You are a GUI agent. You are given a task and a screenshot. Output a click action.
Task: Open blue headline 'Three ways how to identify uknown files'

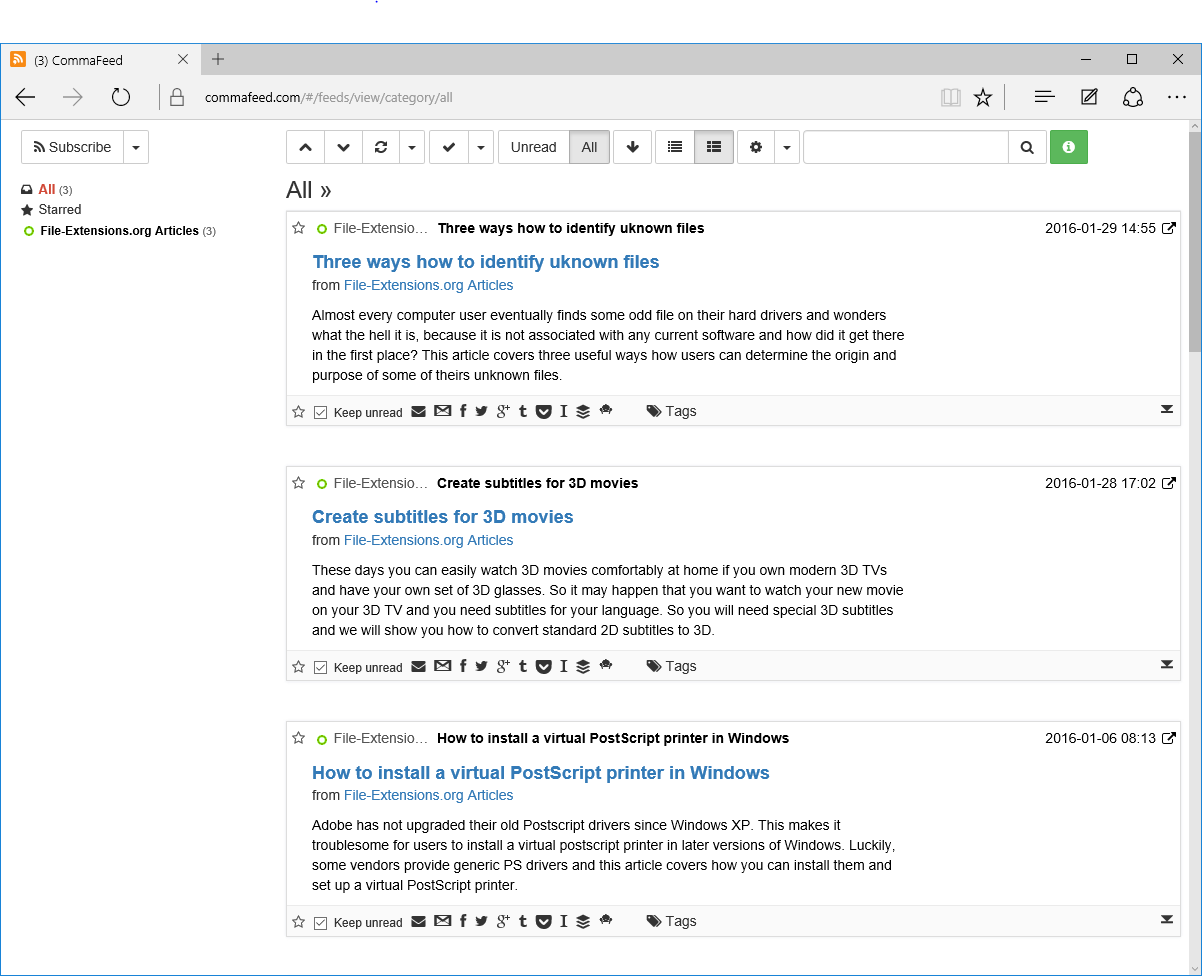coord(486,262)
